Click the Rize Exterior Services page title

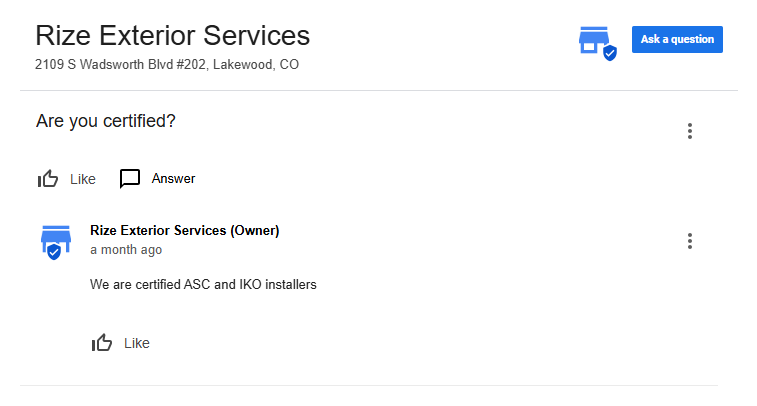click(172, 36)
